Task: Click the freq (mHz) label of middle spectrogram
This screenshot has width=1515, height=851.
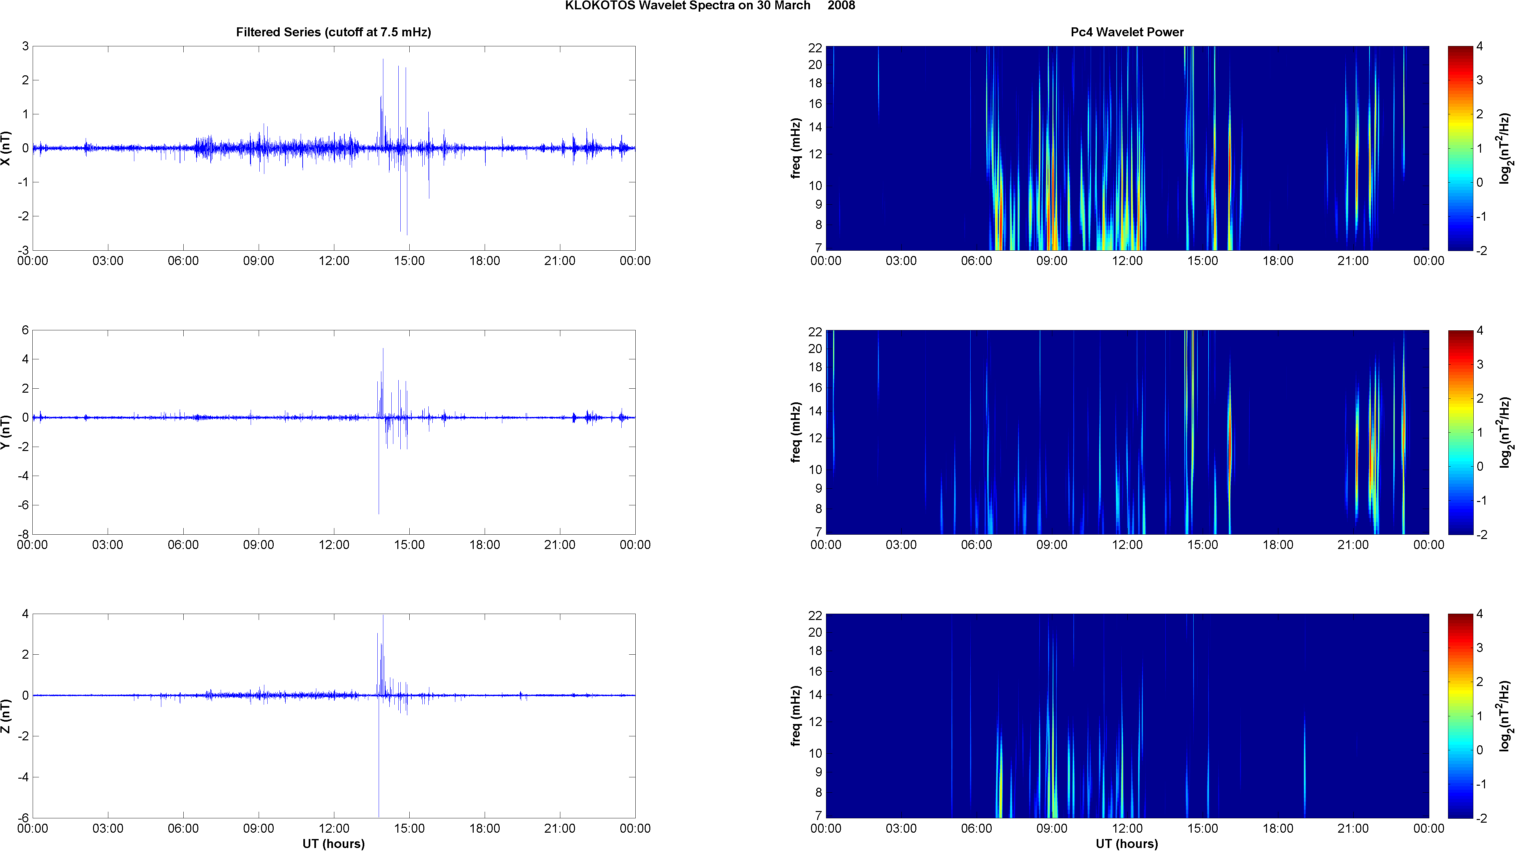Action: (796, 432)
